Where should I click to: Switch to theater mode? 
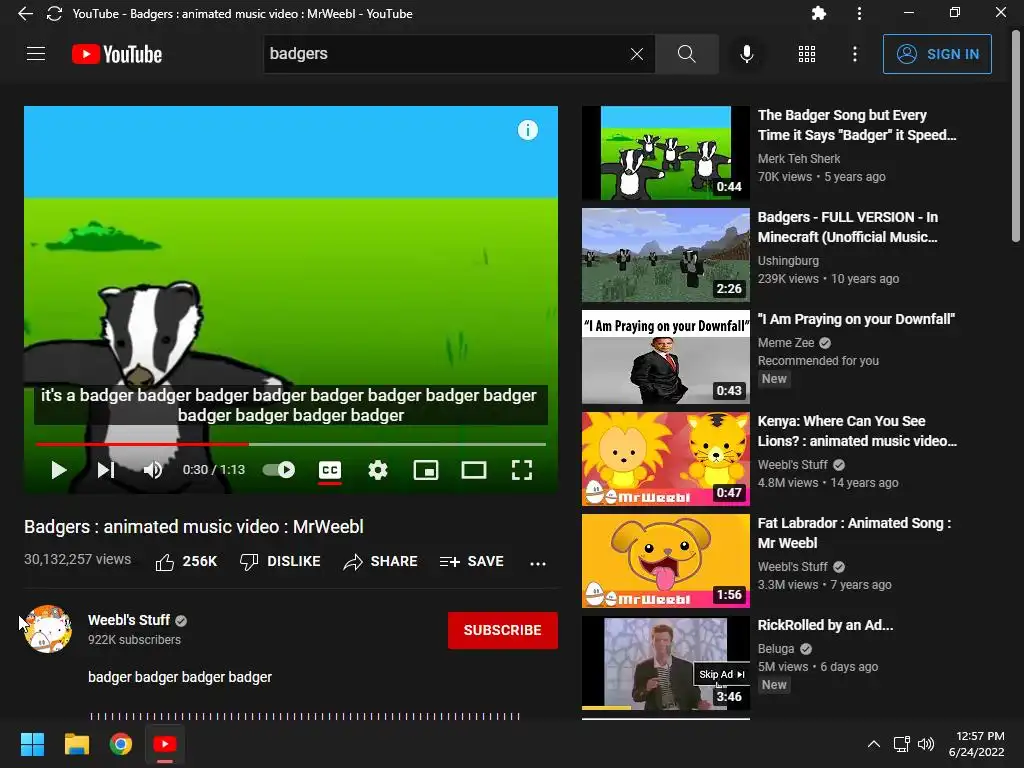pyautogui.click(x=473, y=470)
